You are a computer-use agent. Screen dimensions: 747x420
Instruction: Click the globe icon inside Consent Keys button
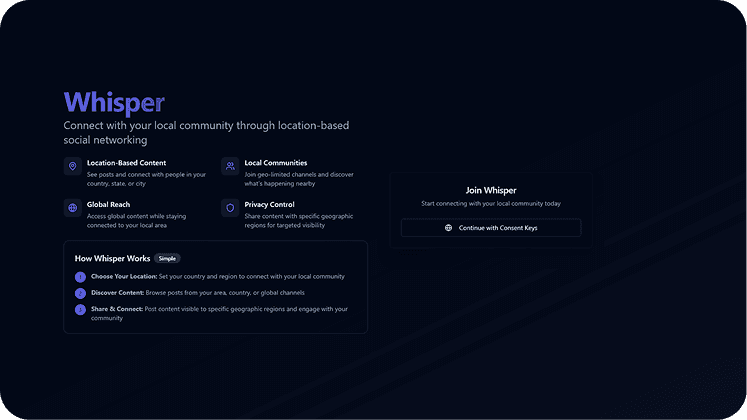[448, 228]
